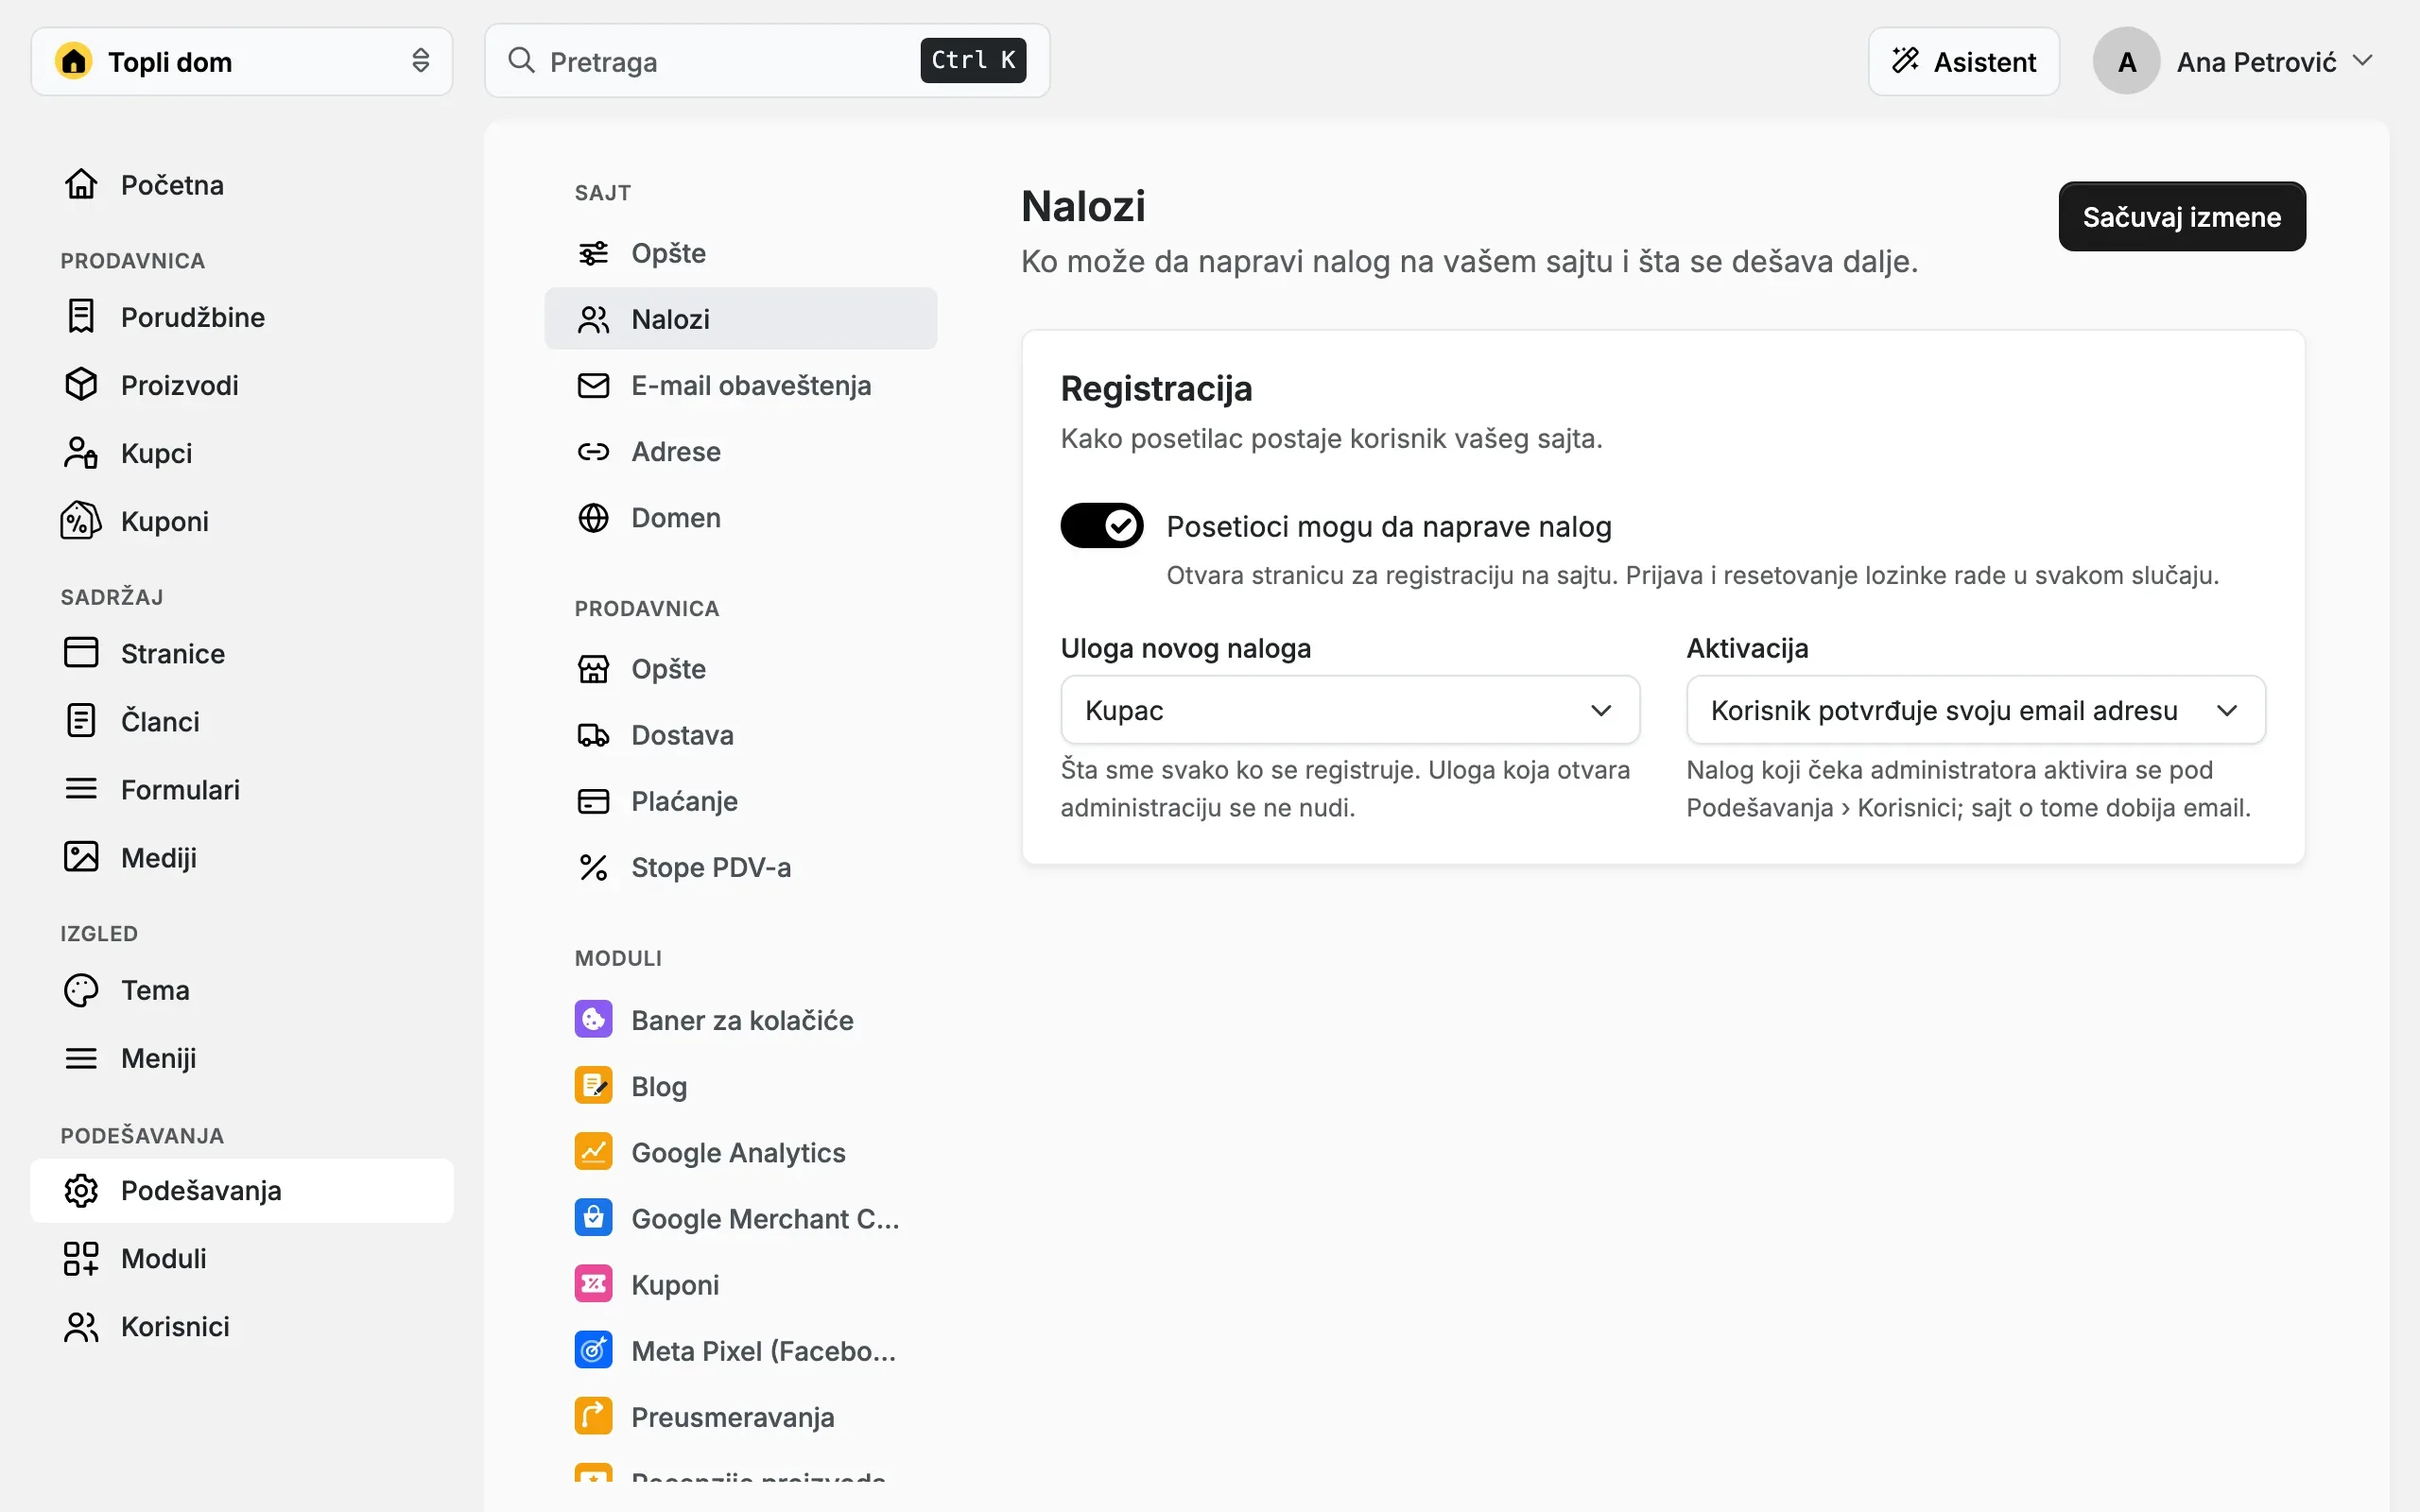Open the Topli dom site switcher
Image resolution: width=2420 pixels, height=1512 pixels.
pyautogui.click(x=241, y=61)
